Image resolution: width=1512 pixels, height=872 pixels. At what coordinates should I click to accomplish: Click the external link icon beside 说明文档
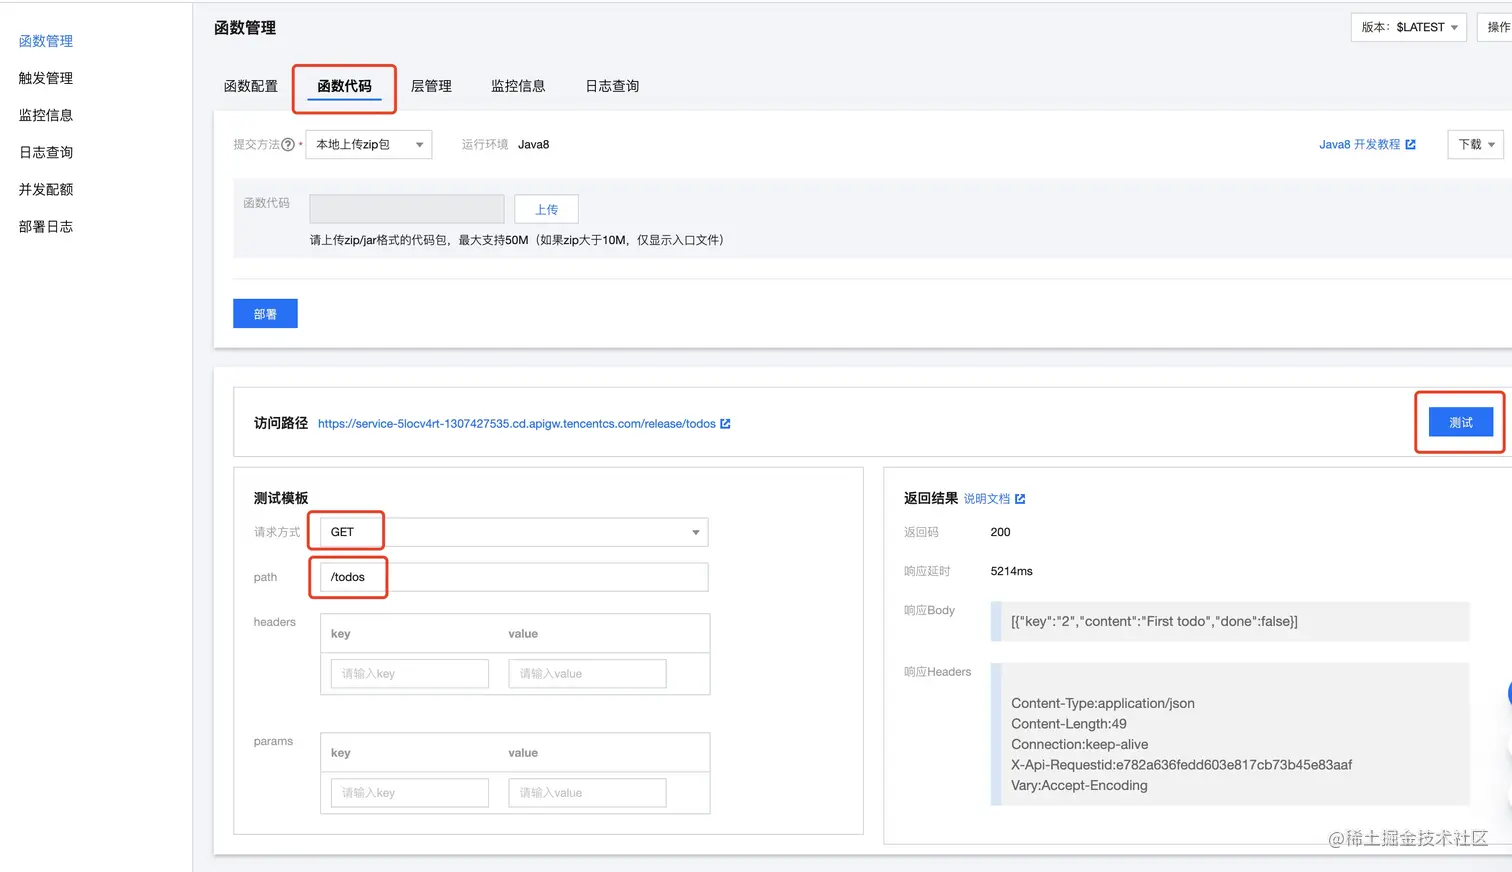(1020, 499)
